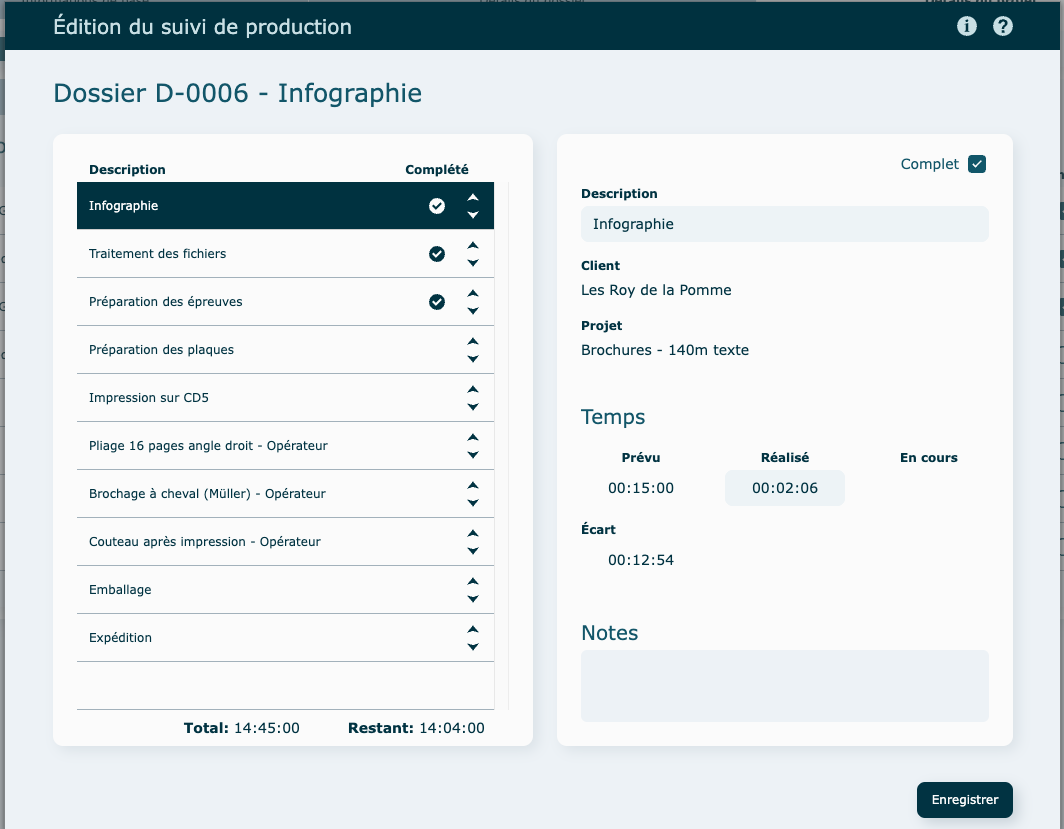
Task: Move Préparation des plaques up with arrow
Action: (x=473, y=342)
